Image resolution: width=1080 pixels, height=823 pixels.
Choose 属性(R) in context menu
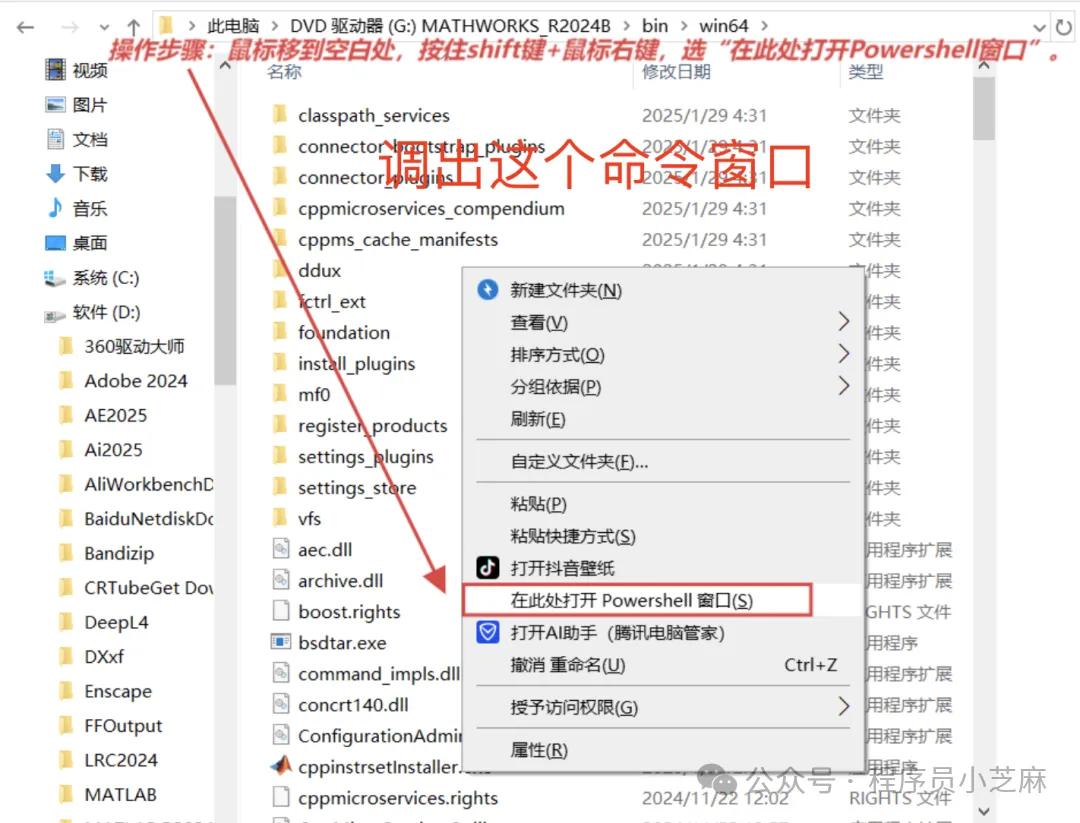coord(663,750)
